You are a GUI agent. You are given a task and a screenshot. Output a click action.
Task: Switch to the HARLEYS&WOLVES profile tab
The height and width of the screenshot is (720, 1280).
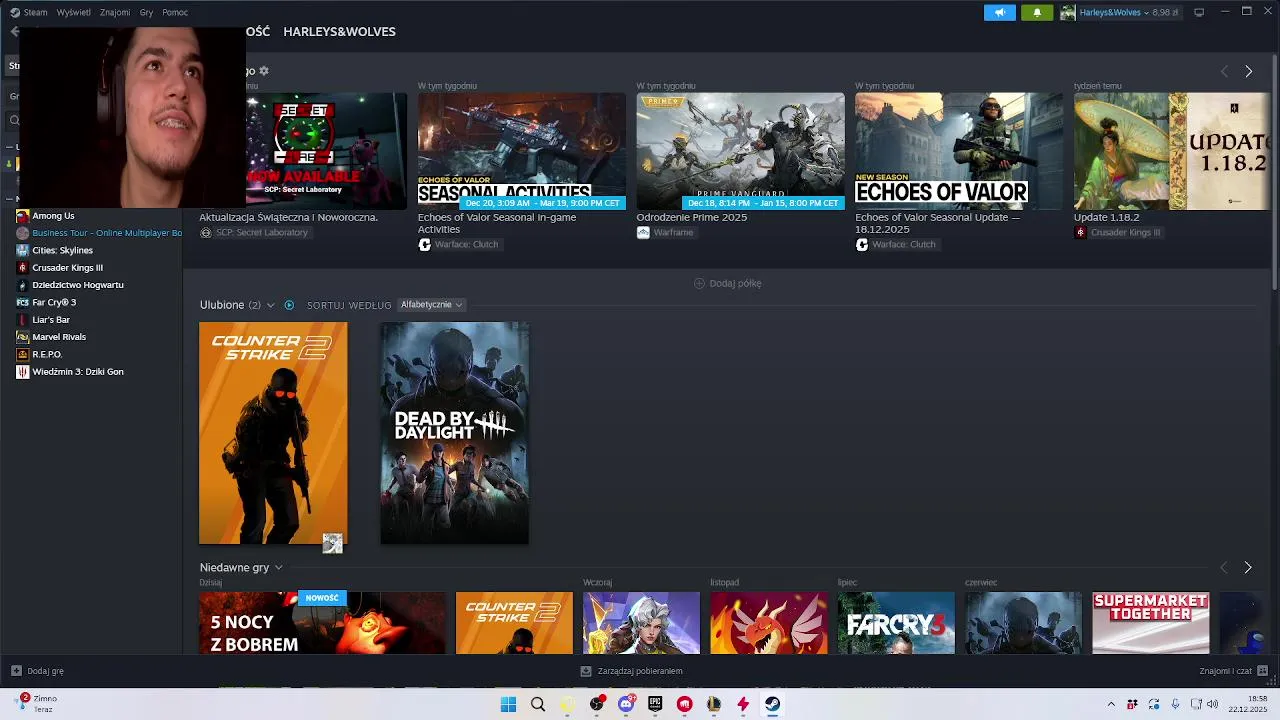339,32
